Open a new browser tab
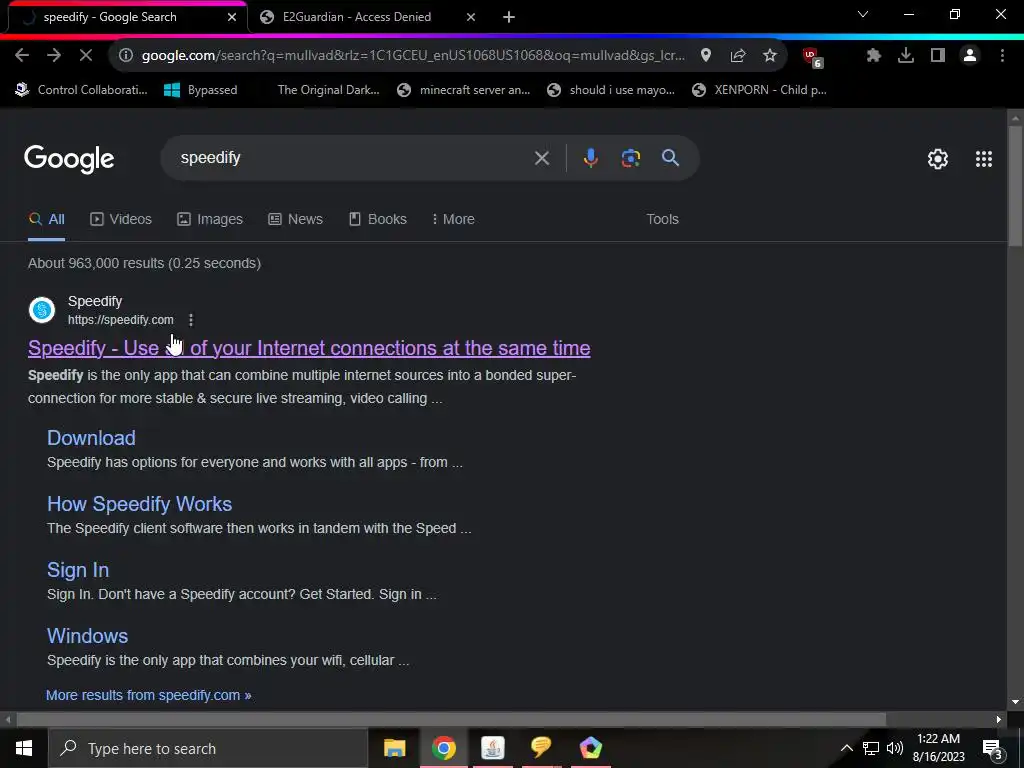Viewport: 1024px width, 768px height. (x=509, y=17)
